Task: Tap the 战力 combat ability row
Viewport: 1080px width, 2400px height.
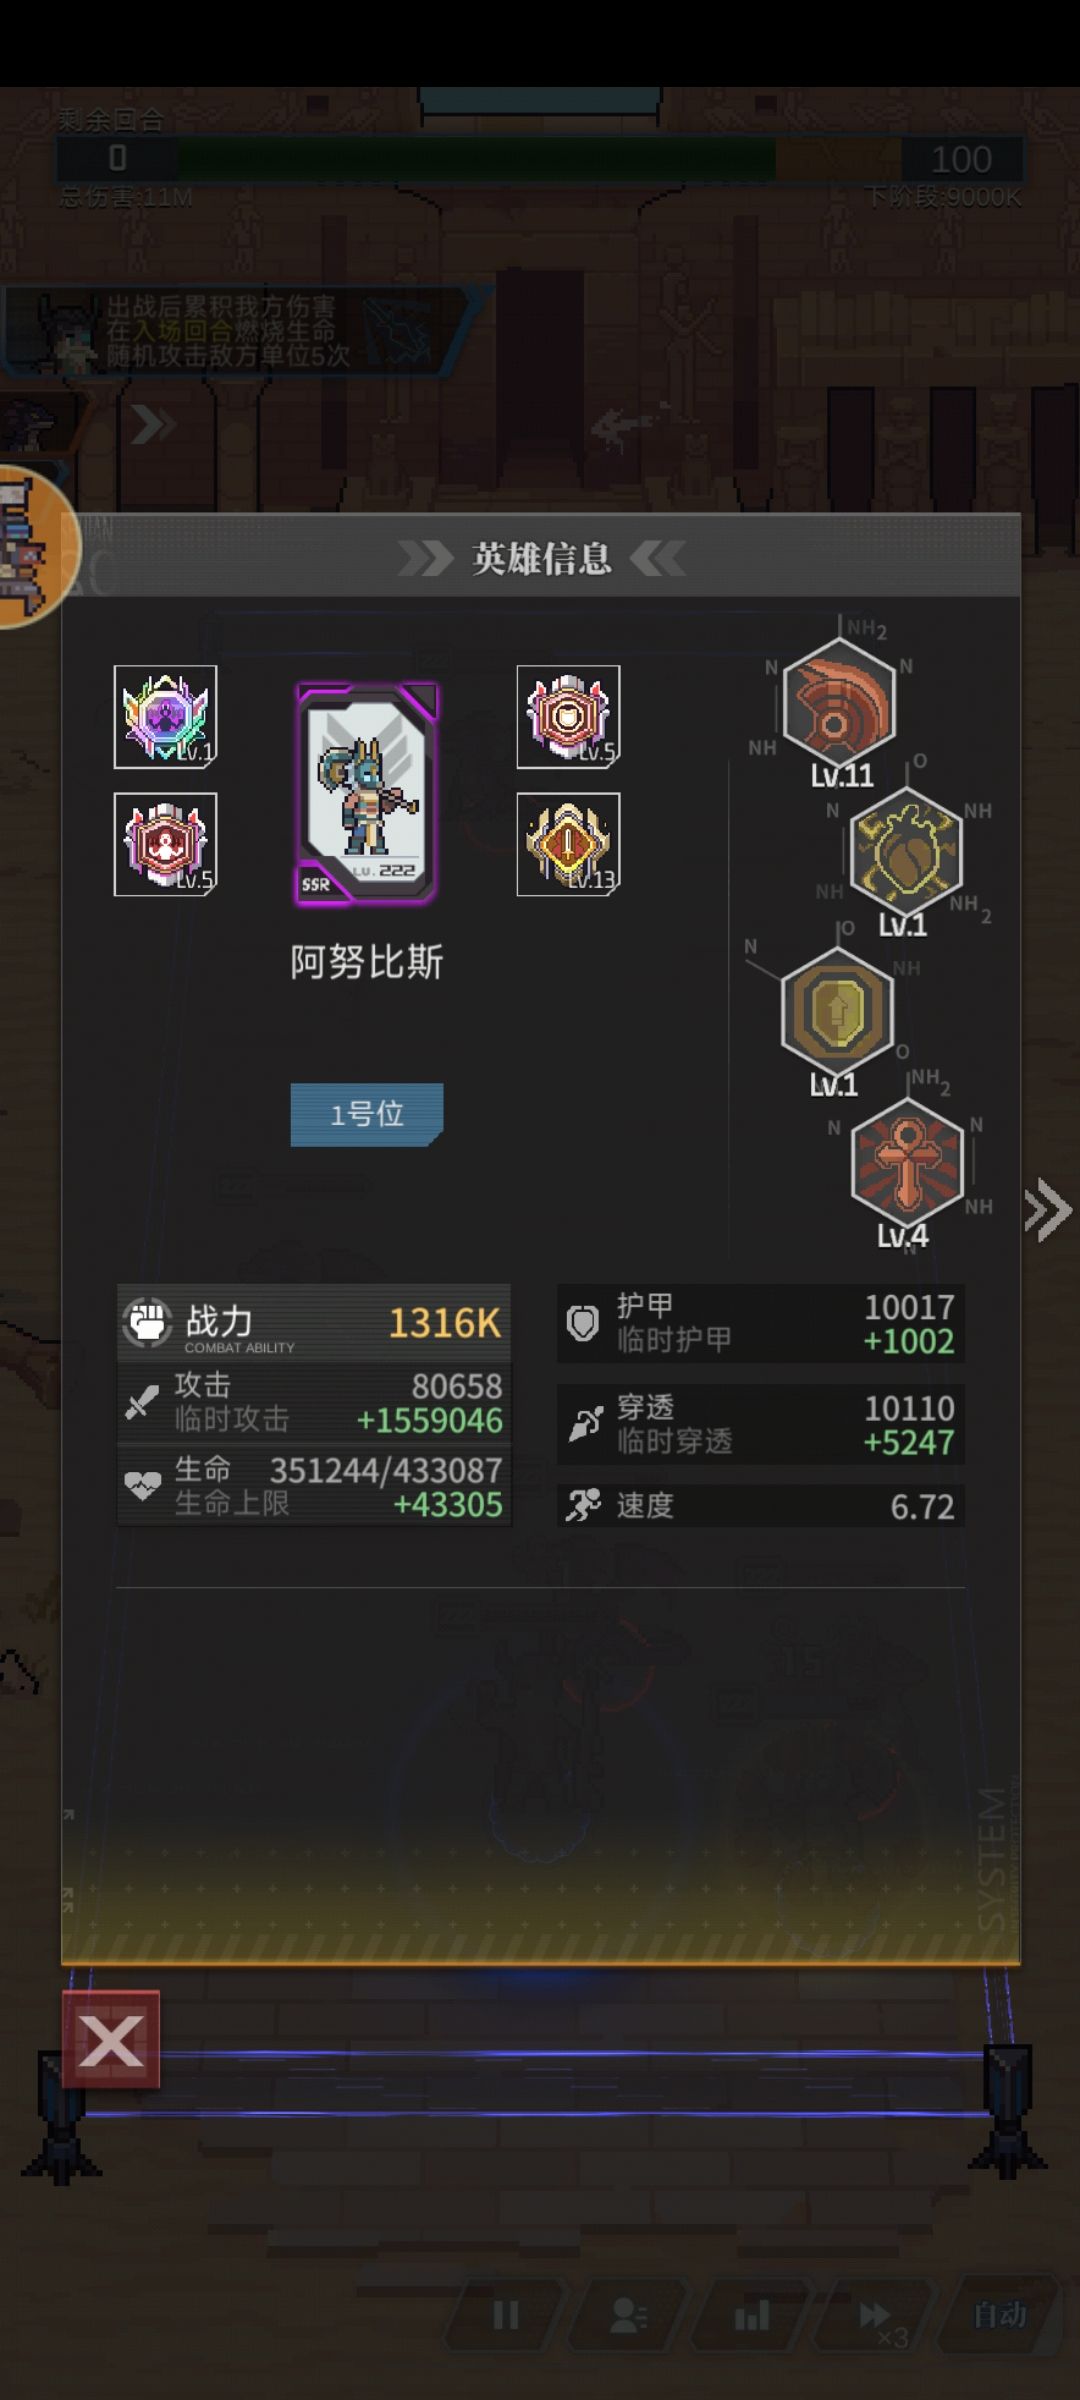Action: tap(314, 1322)
